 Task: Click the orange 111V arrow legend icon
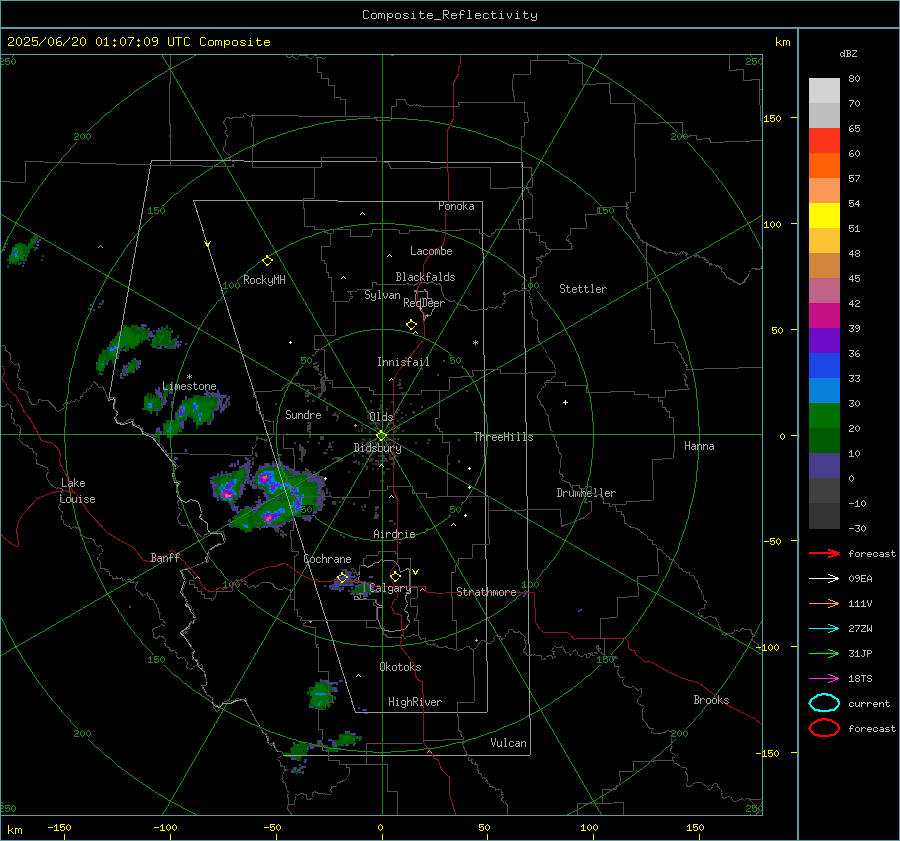coord(824,603)
